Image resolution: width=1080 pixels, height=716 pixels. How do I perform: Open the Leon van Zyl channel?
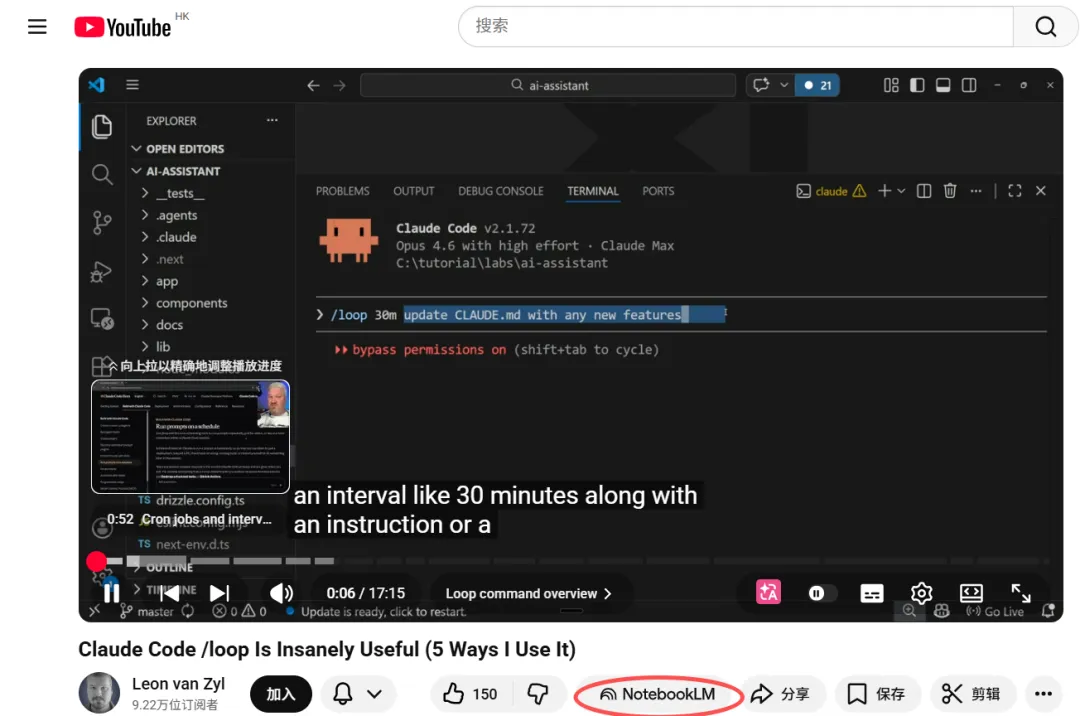point(178,684)
